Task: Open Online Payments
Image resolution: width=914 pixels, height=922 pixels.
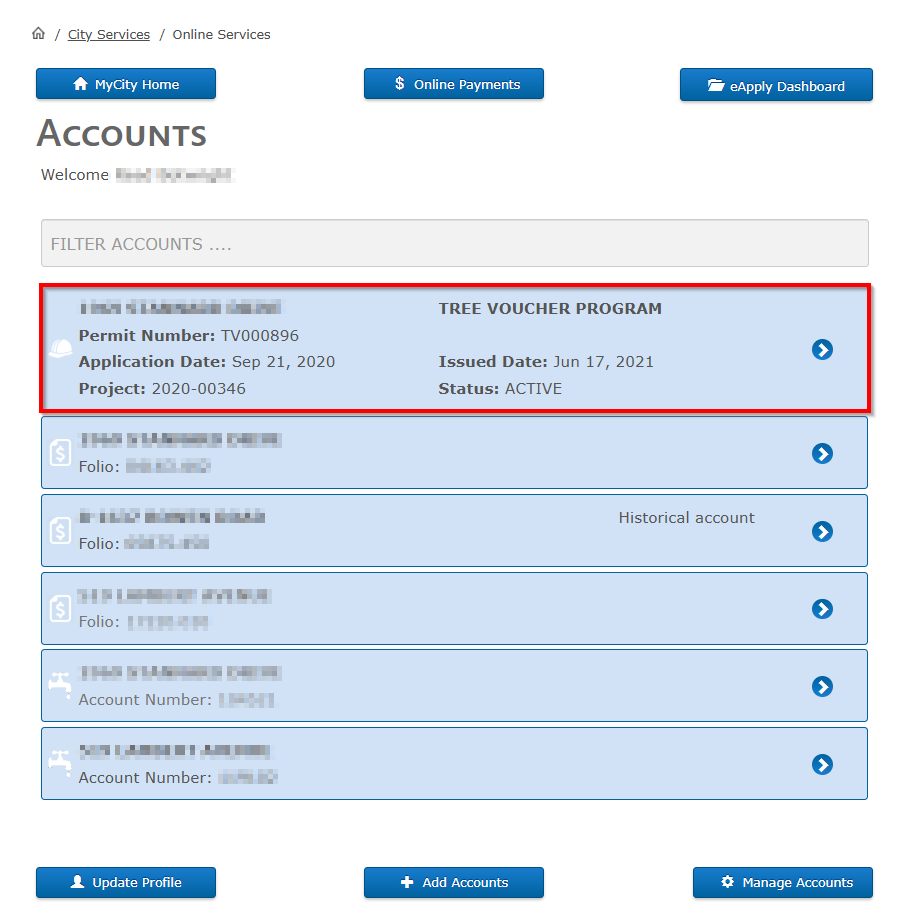Action: point(454,84)
